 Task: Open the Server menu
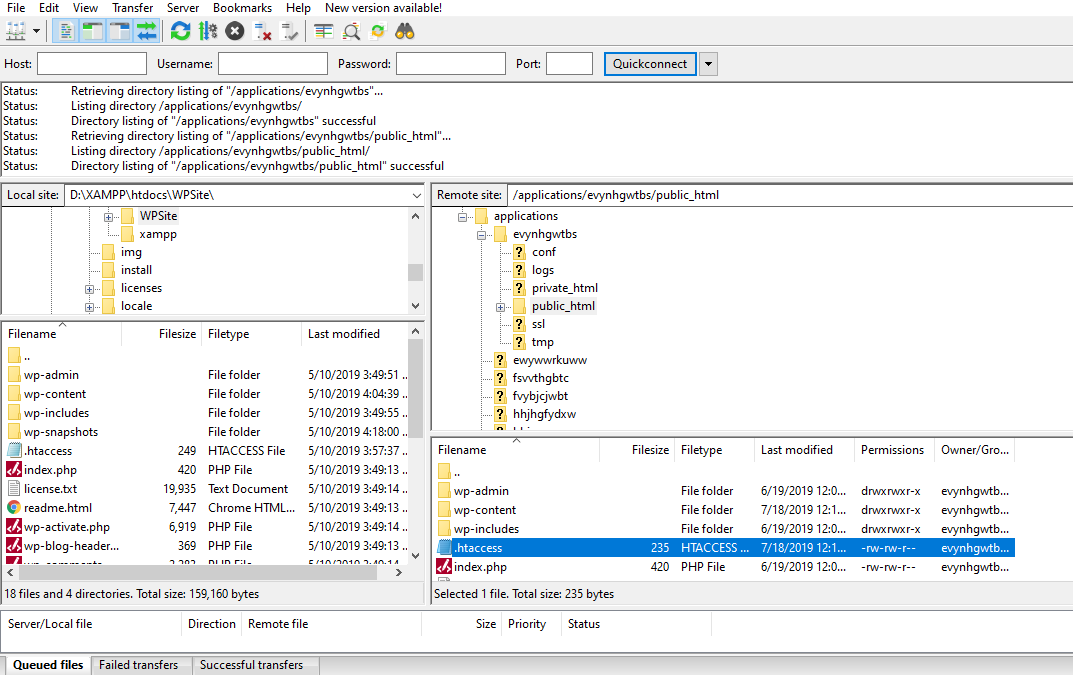pos(183,8)
